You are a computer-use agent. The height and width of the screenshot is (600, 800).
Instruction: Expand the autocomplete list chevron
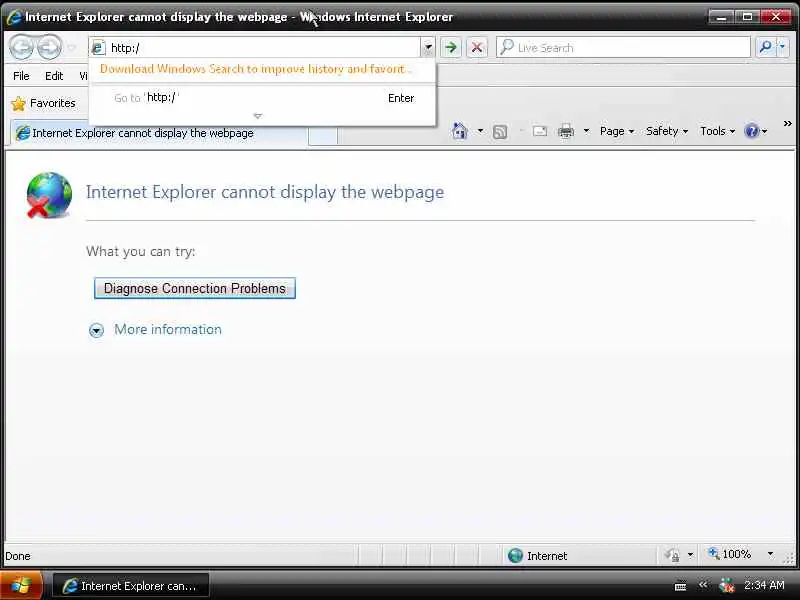[258, 116]
